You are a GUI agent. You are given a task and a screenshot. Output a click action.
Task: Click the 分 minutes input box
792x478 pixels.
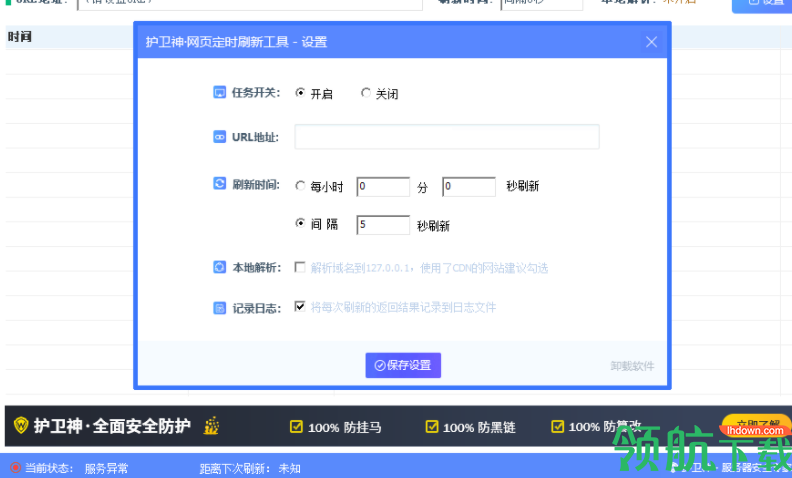[383, 186]
